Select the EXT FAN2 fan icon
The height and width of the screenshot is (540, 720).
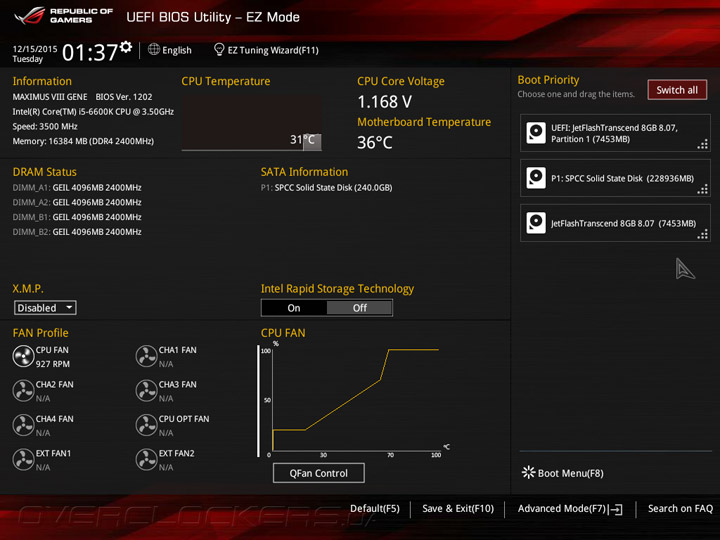tap(146, 460)
